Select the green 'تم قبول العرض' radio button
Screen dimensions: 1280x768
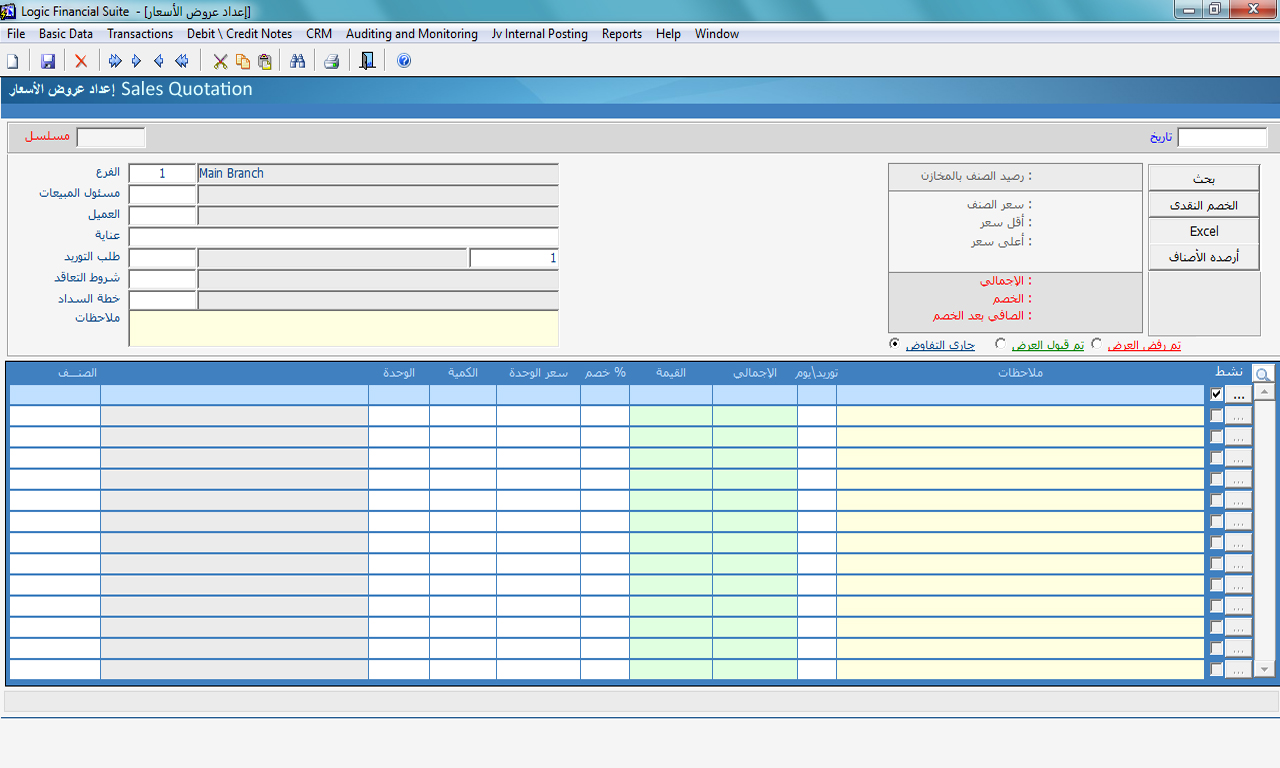[1001, 344]
